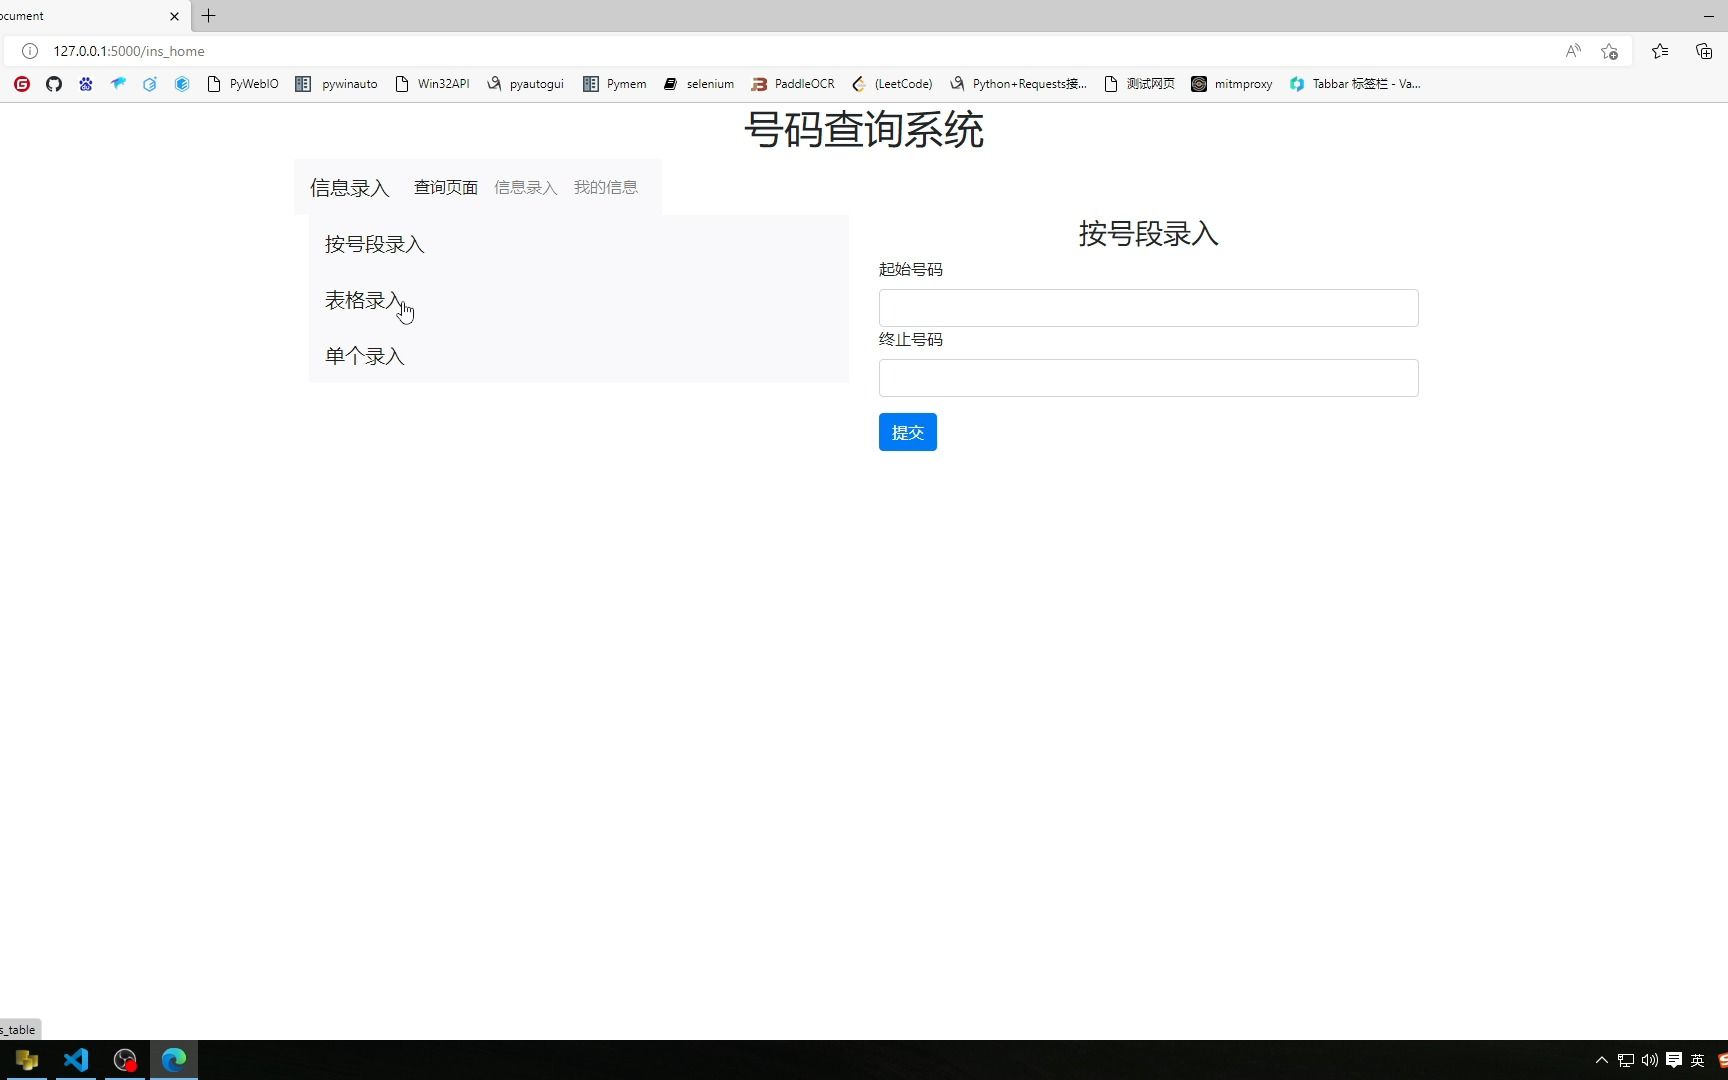This screenshot has height=1080, width=1728.
Task: Choose 按号段录入 in the side menu
Action: coord(375,244)
